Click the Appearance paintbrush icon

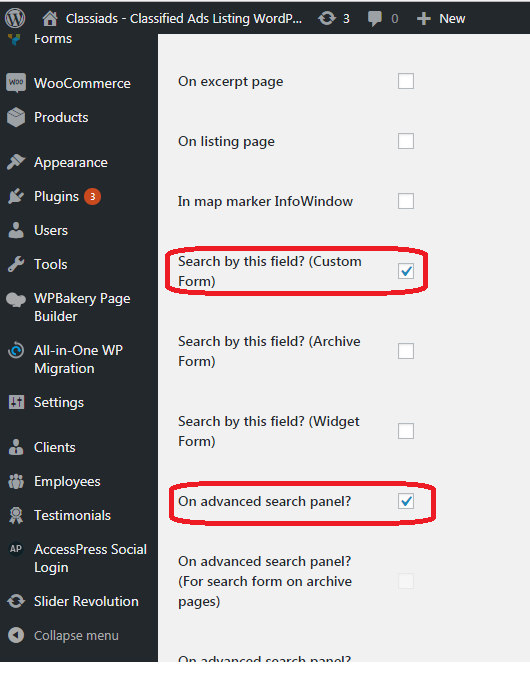(16, 162)
